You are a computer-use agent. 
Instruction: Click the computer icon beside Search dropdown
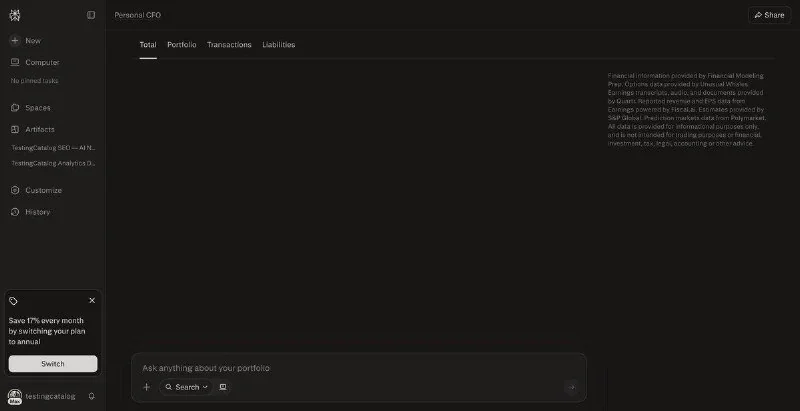223,388
